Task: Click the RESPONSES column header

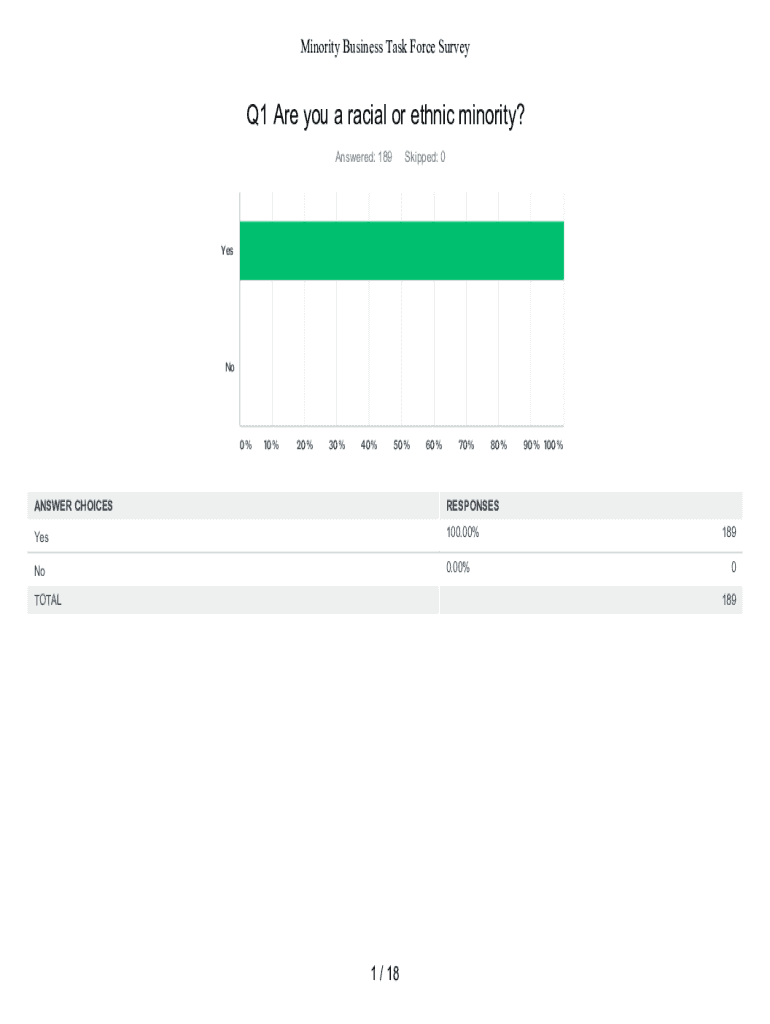Action: point(473,506)
